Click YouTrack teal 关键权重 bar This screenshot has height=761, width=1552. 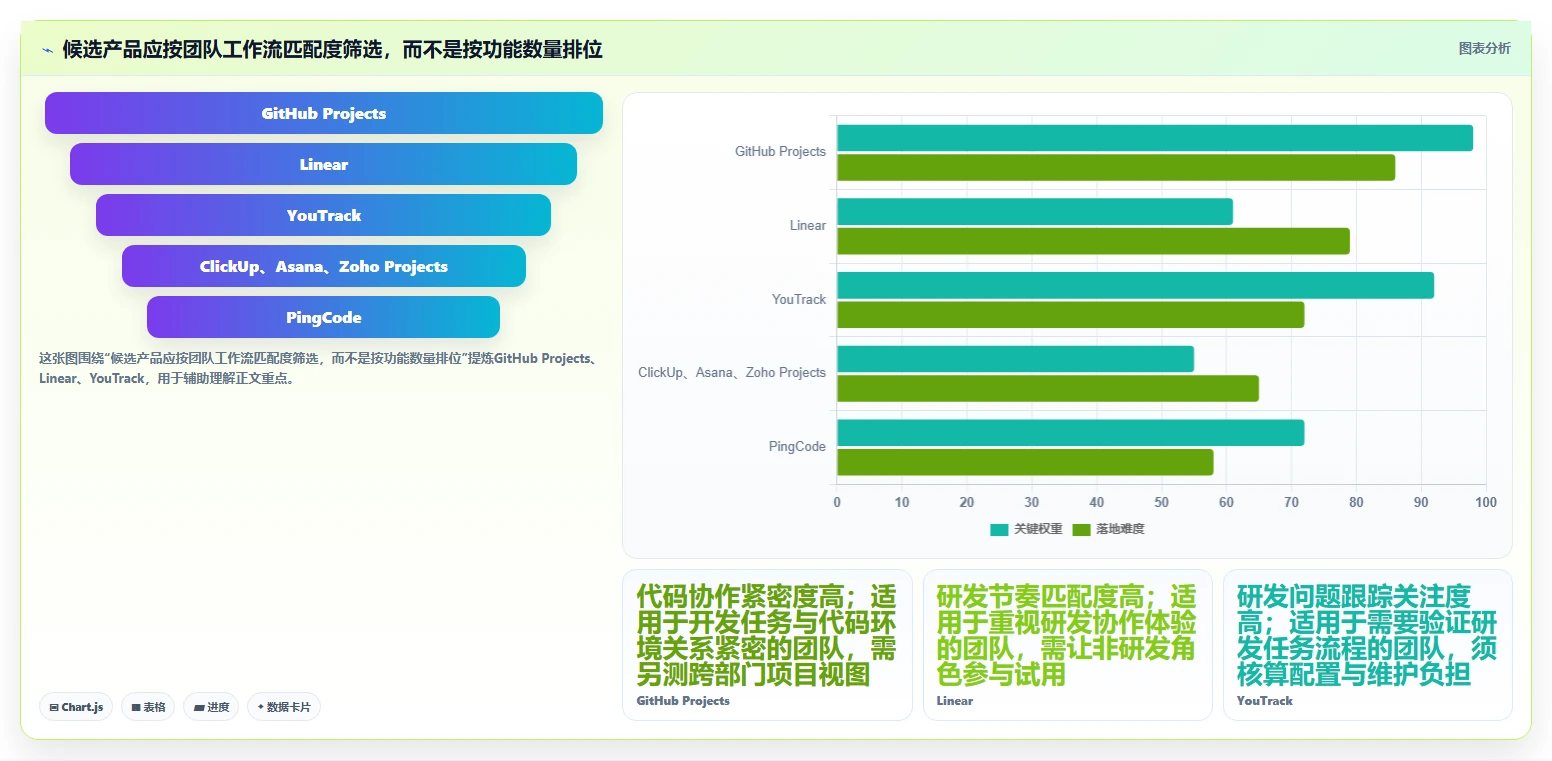click(x=1135, y=285)
